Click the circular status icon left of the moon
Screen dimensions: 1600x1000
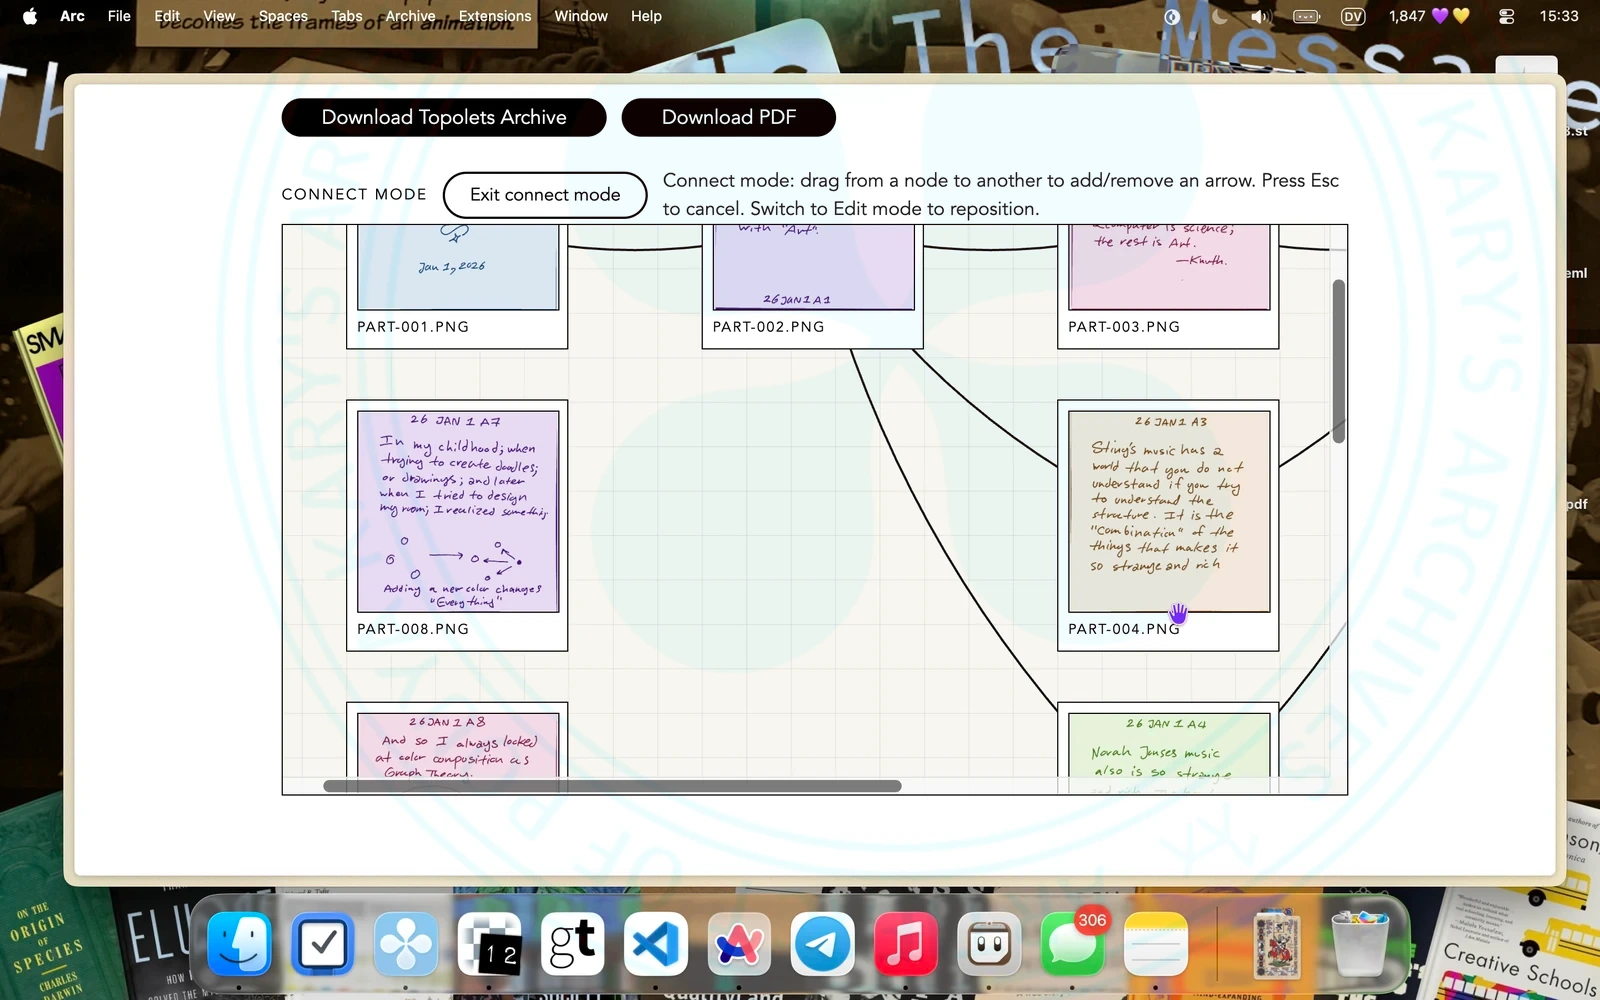[1172, 16]
